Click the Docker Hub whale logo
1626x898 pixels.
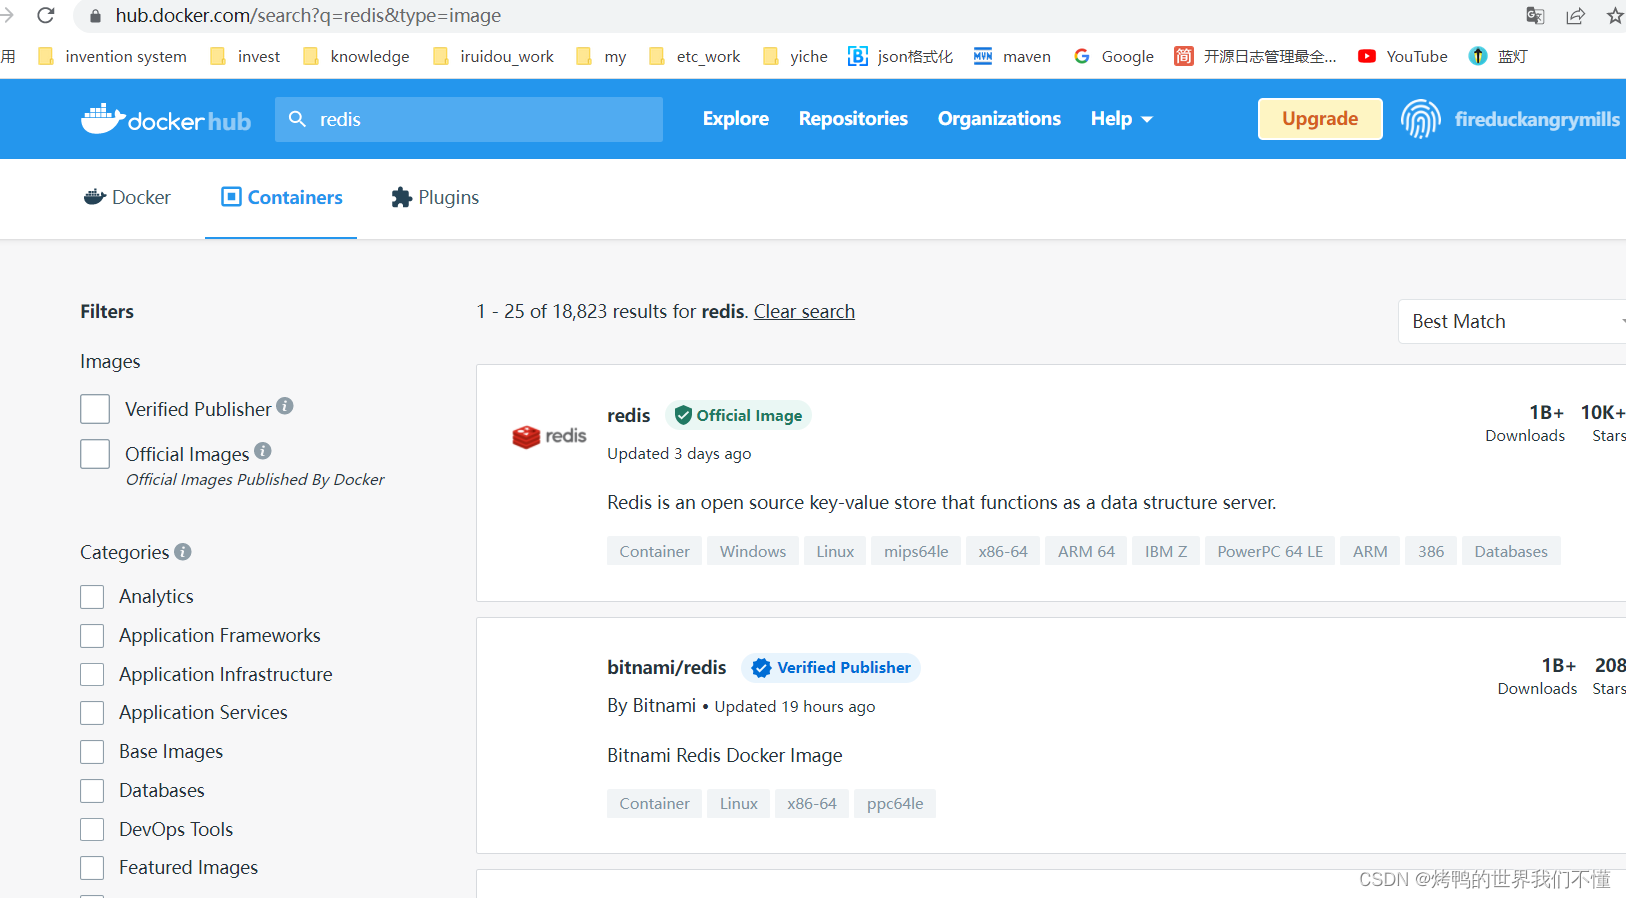(x=166, y=119)
